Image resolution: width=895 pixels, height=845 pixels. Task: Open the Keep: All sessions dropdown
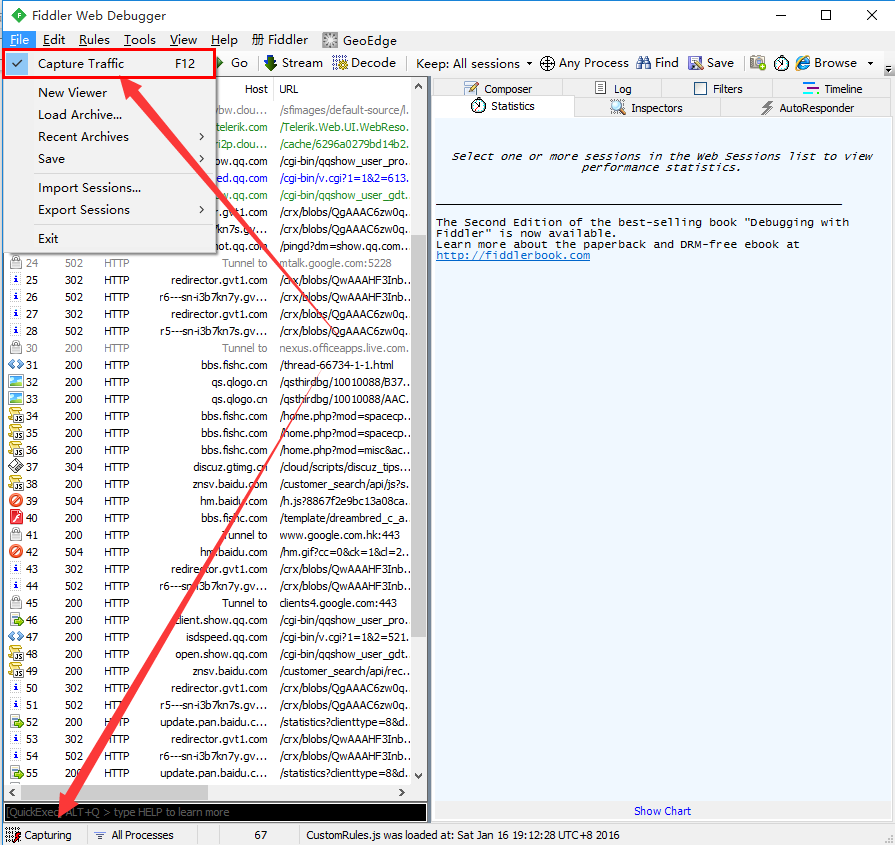coord(474,63)
